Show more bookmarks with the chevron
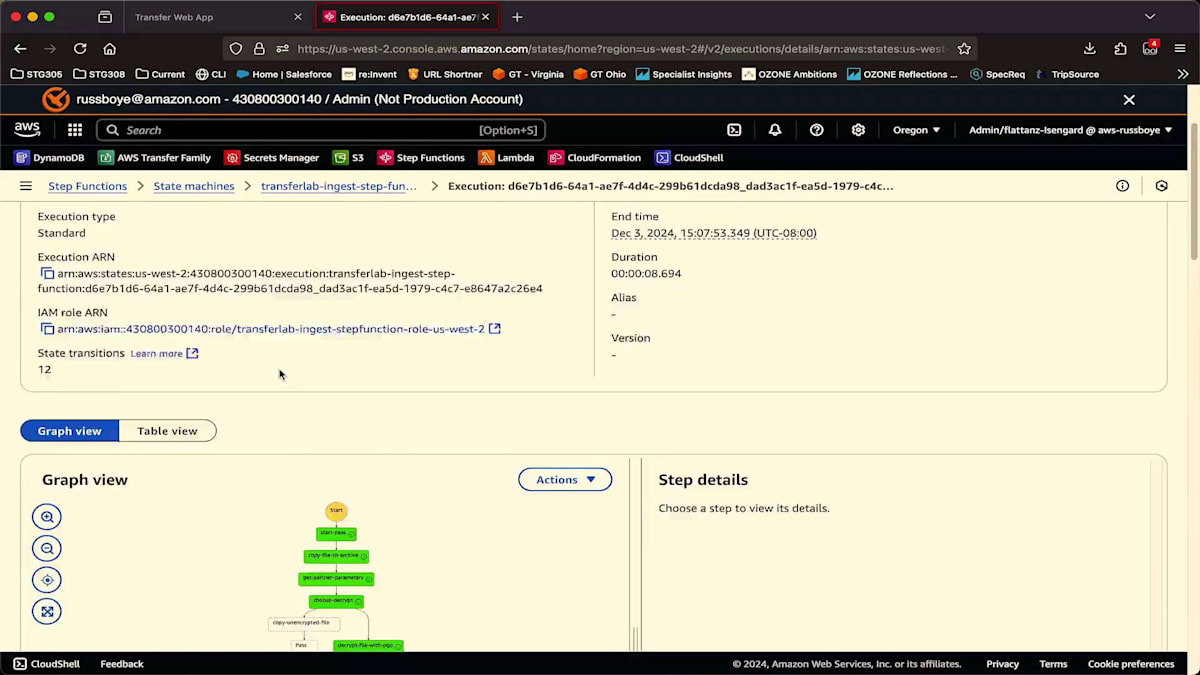Image resolution: width=1200 pixels, height=675 pixels. tap(1183, 74)
